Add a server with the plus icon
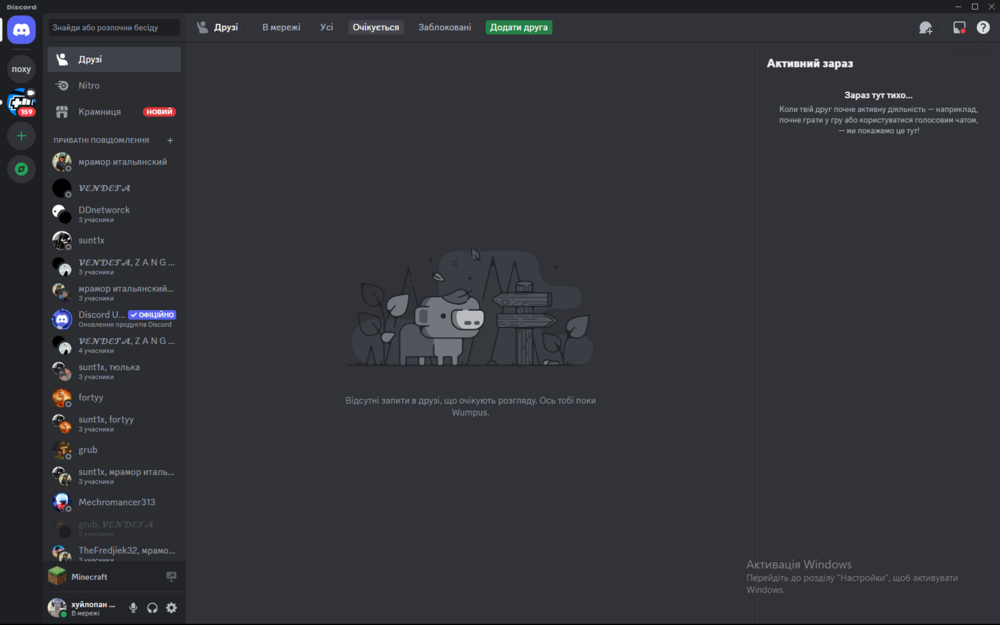 tap(21, 136)
